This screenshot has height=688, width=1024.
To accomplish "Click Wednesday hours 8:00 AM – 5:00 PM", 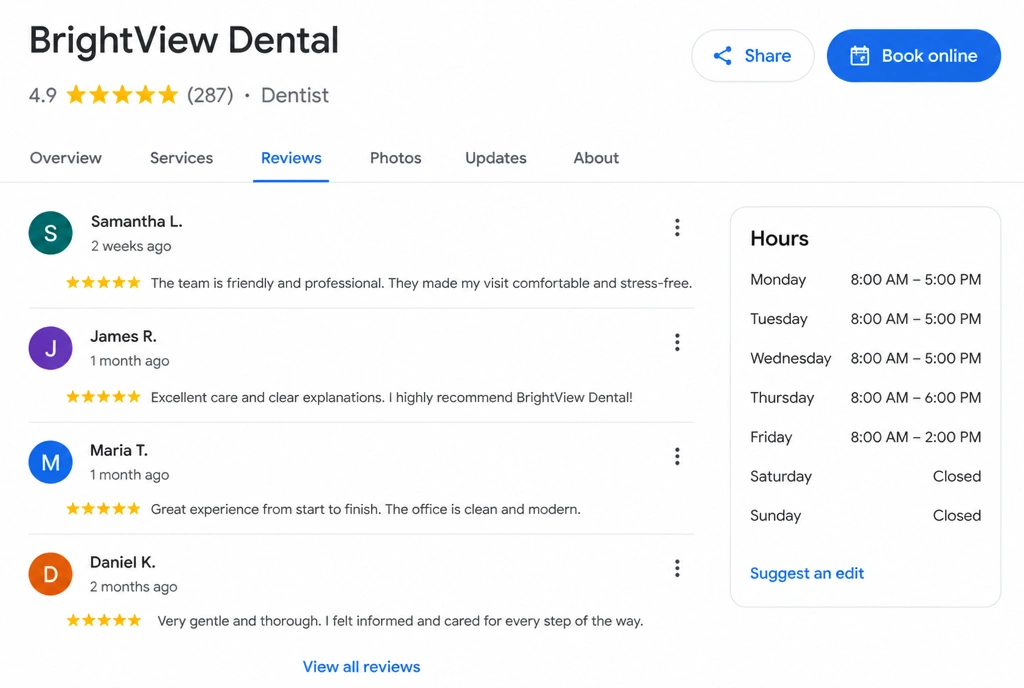I will point(916,358).
